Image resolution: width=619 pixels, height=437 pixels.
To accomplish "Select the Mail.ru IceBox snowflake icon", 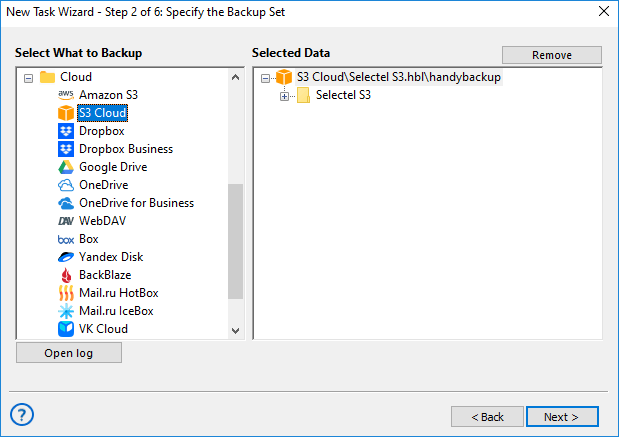I will tap(66, 311).
